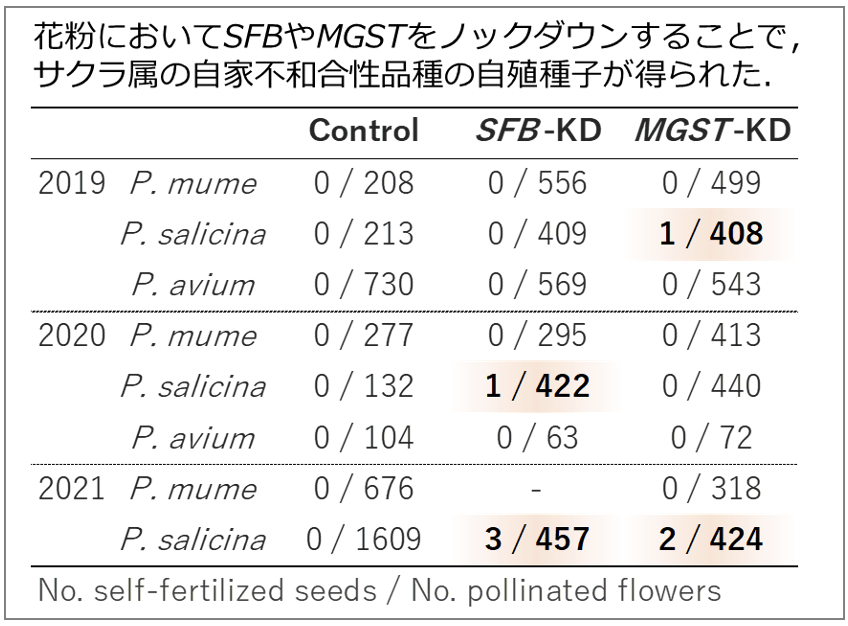The width and height of the screenshot is (848, 626).
Task: Click the SFB-KD column header
Action: click(x=538, y=130)
